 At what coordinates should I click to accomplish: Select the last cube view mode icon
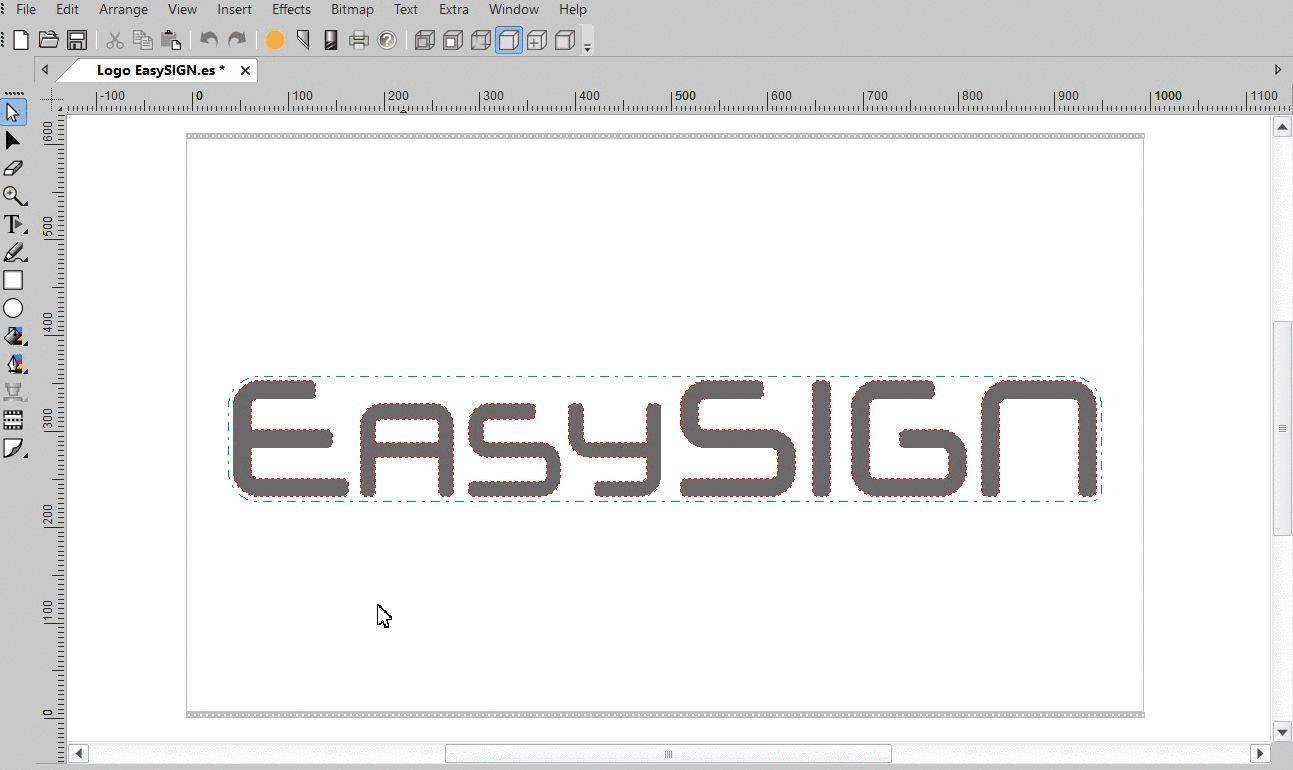pos(565,40)
